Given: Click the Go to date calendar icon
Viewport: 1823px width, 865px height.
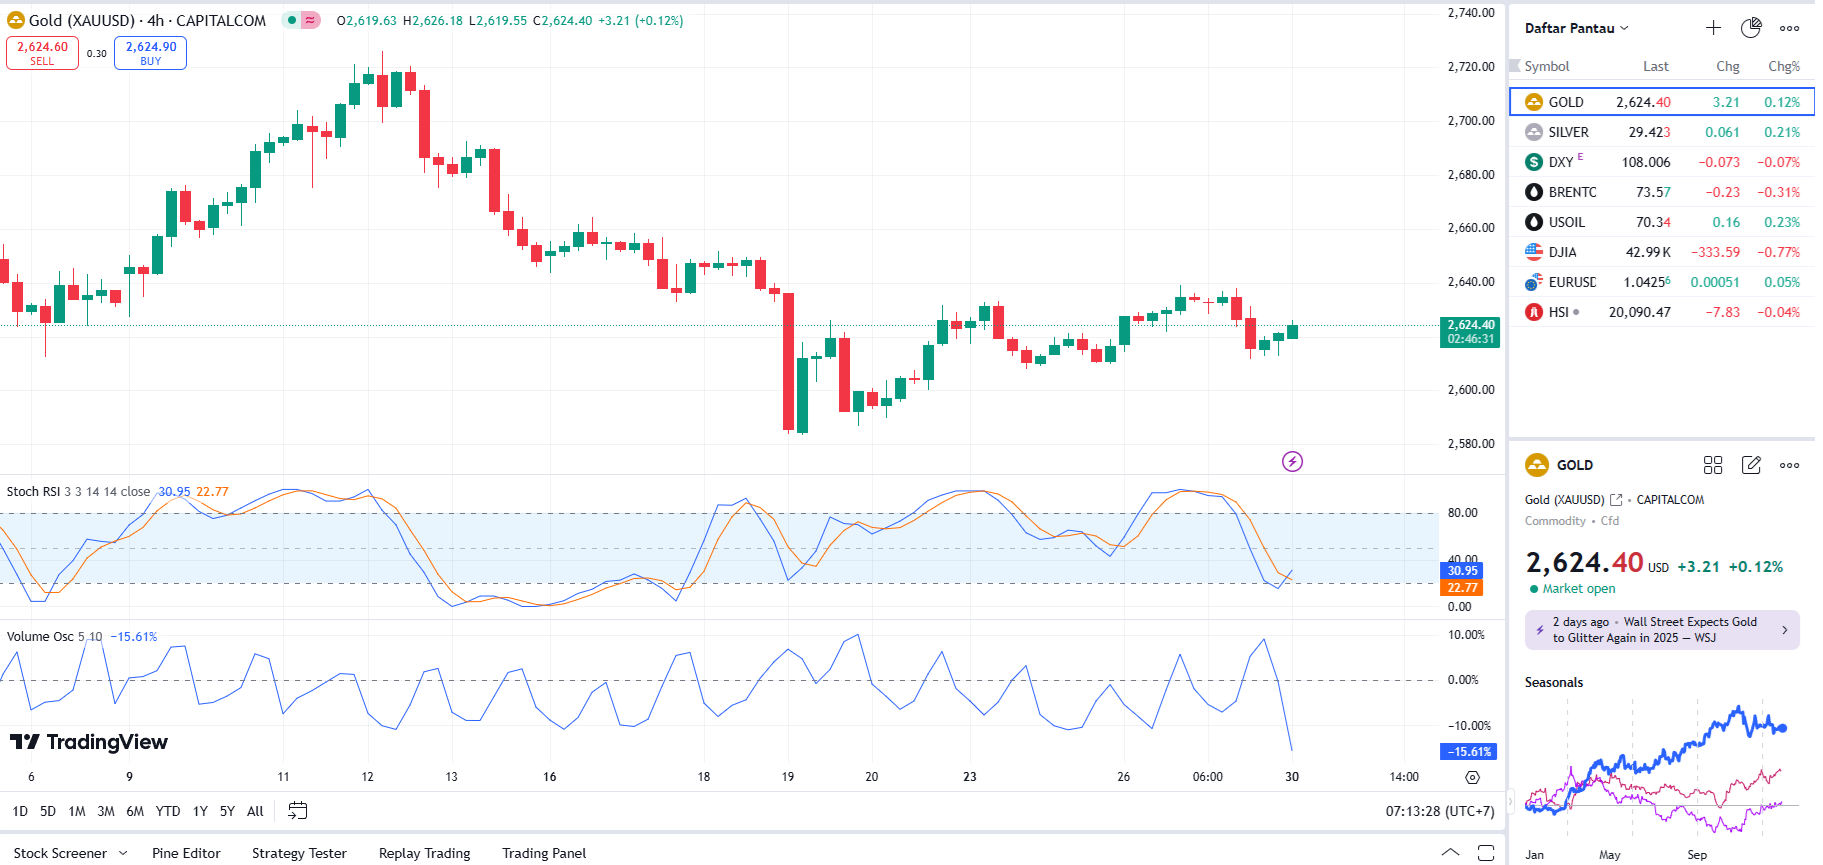Looking at the screenshot, I should [x=297, y=811].
